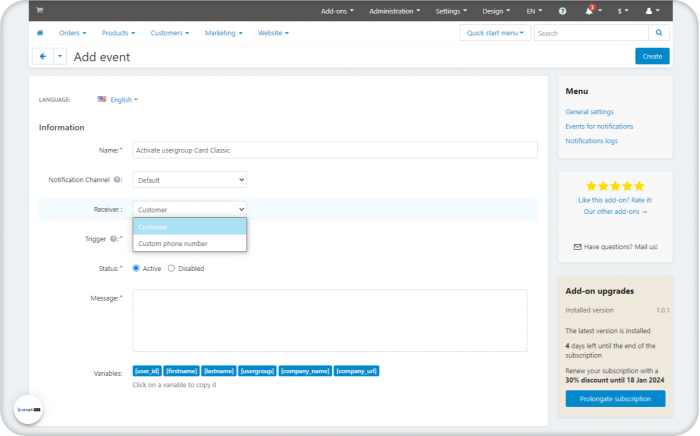Expand the dropdown next to back arrow
The width and height of the screenshot is (700, 436).
click(60, 57)
